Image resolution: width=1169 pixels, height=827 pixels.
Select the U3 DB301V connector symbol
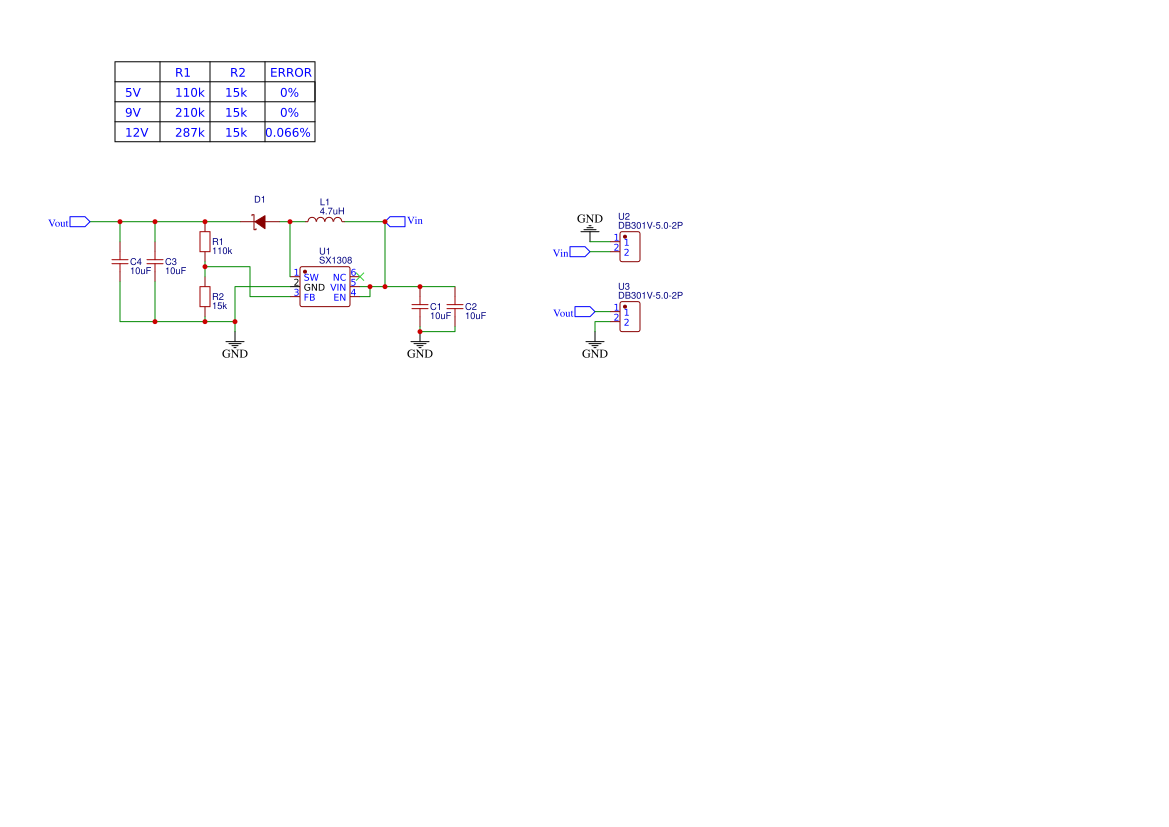[x=630, y=317]
